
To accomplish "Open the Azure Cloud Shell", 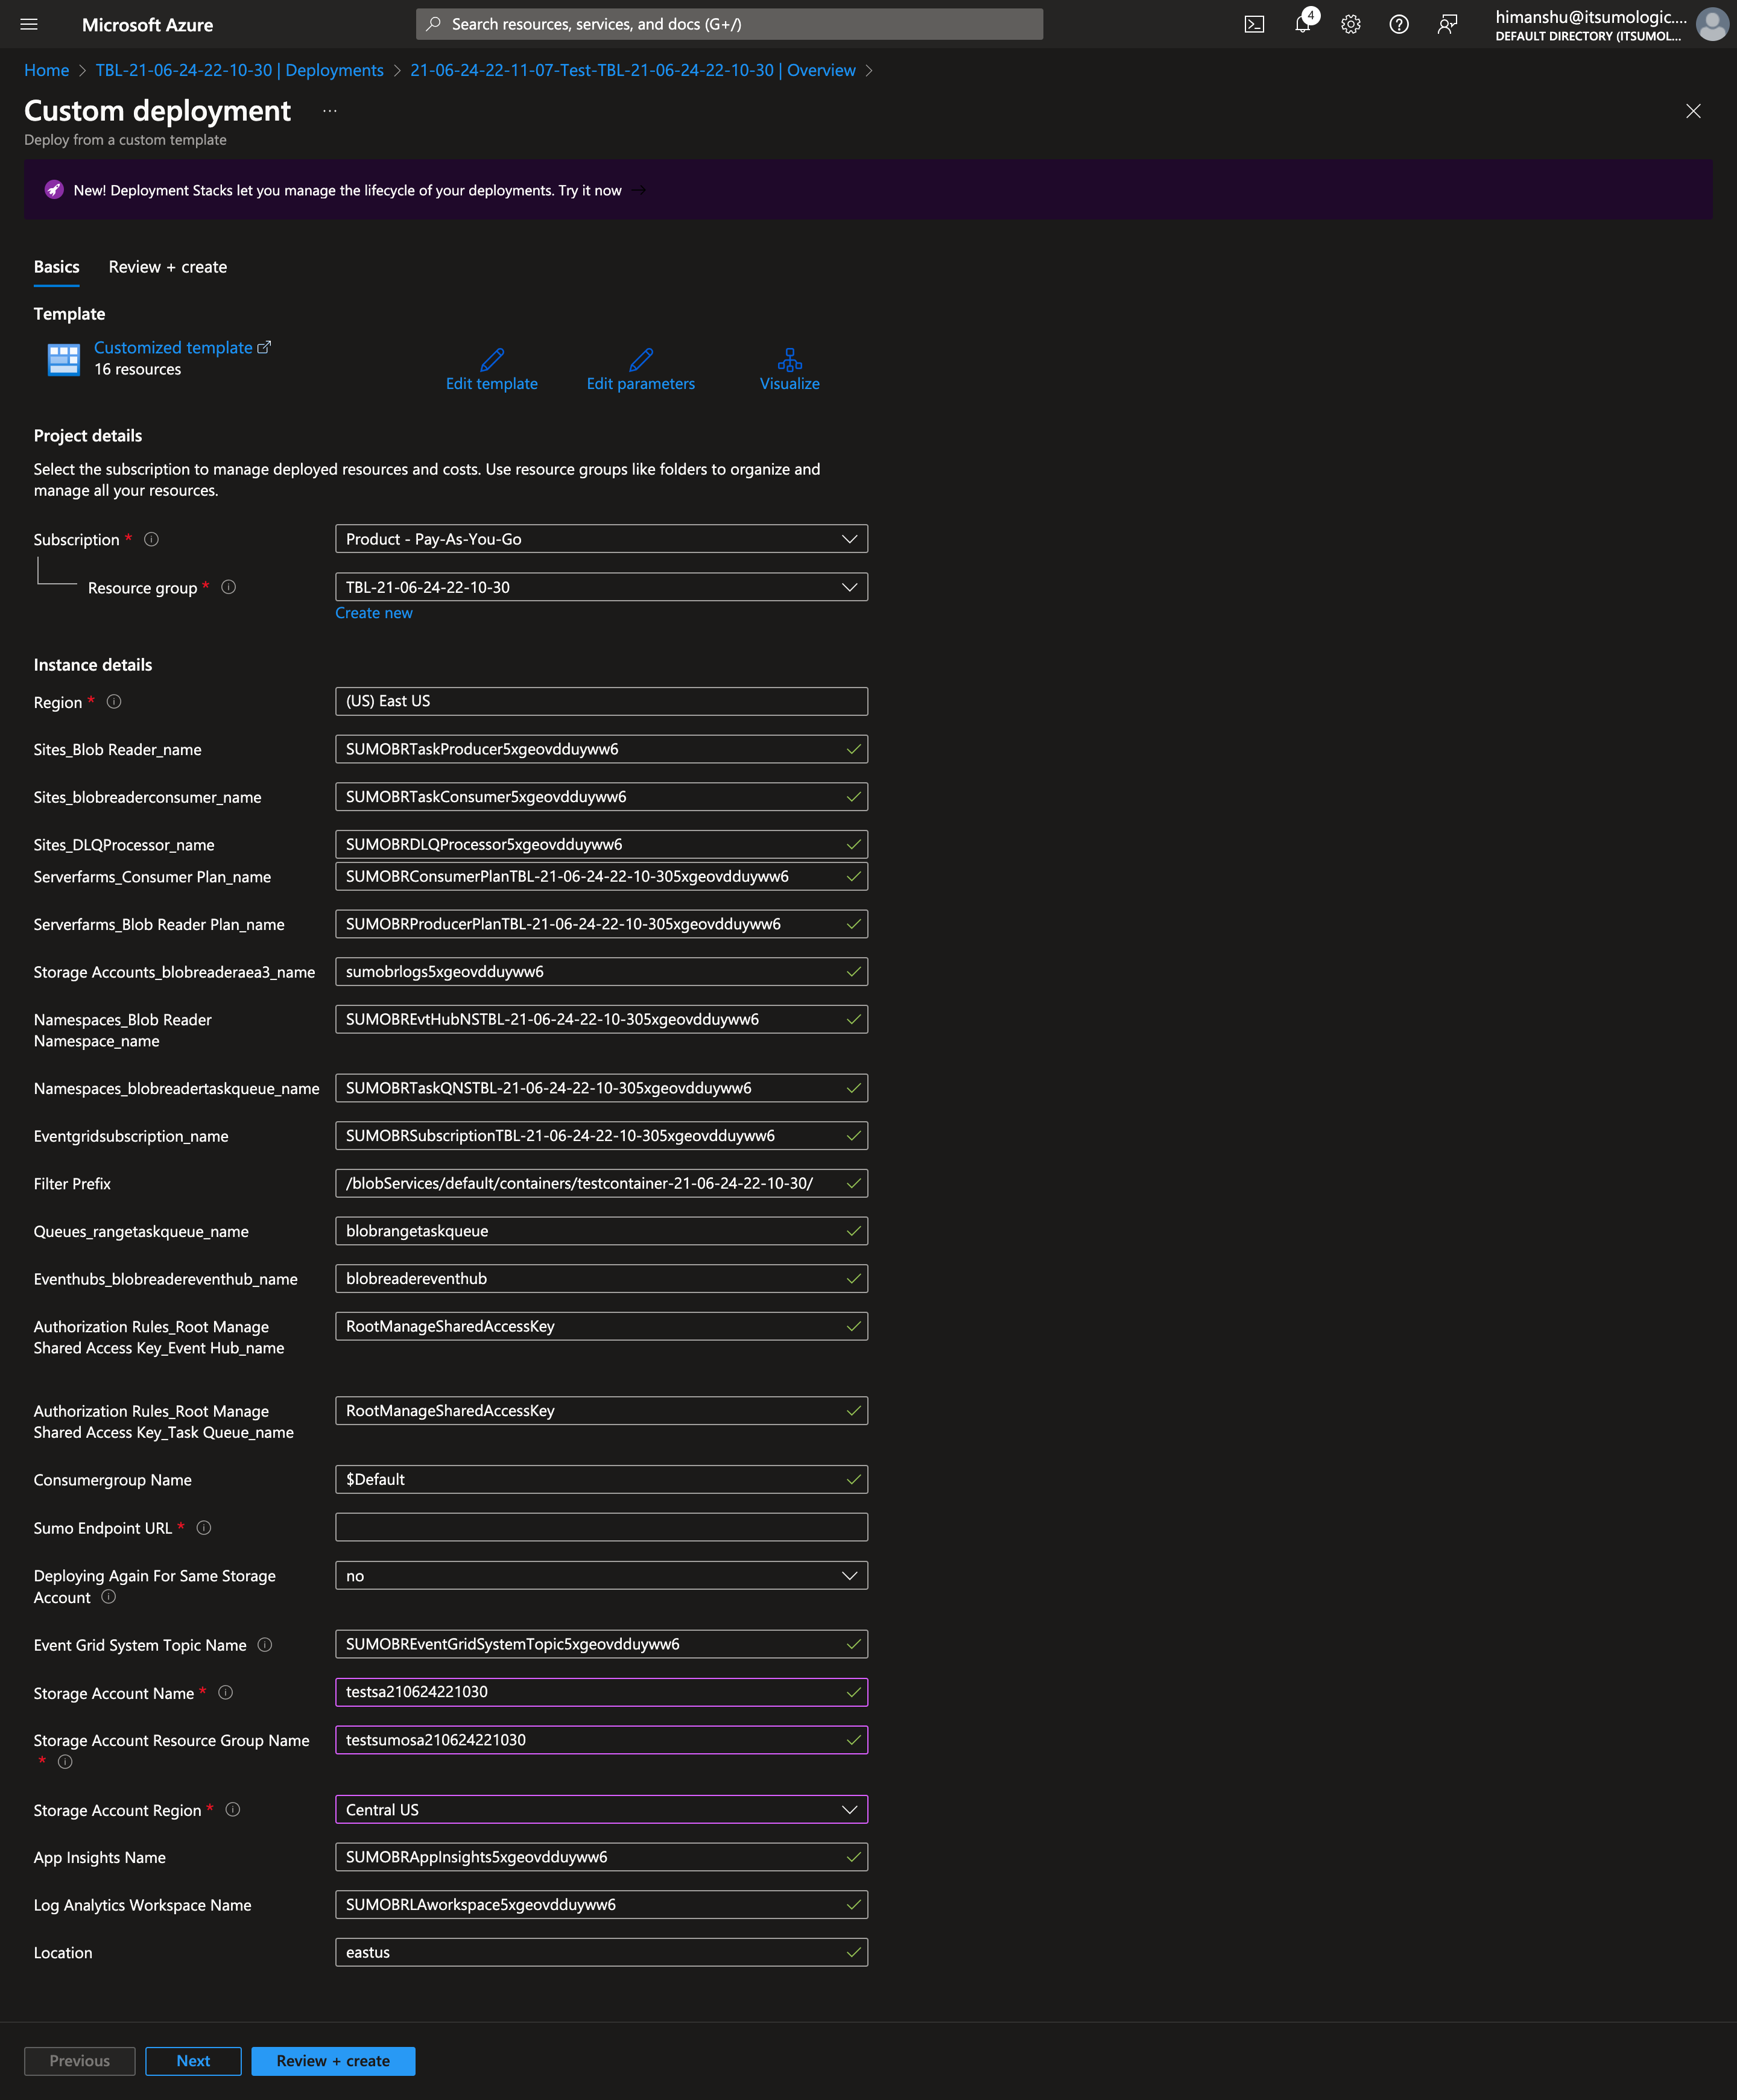I will [x=1255, y=24].
